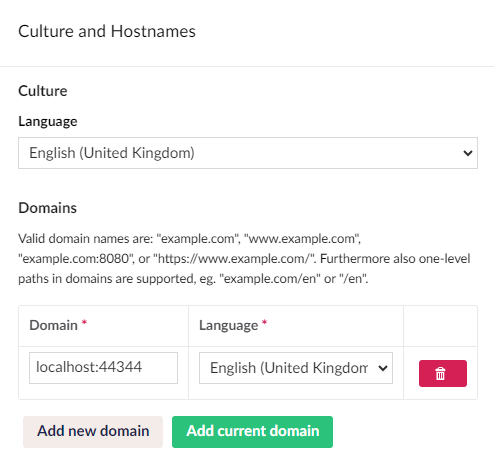Click the red asterisk beside Domain header

(84, 322)
